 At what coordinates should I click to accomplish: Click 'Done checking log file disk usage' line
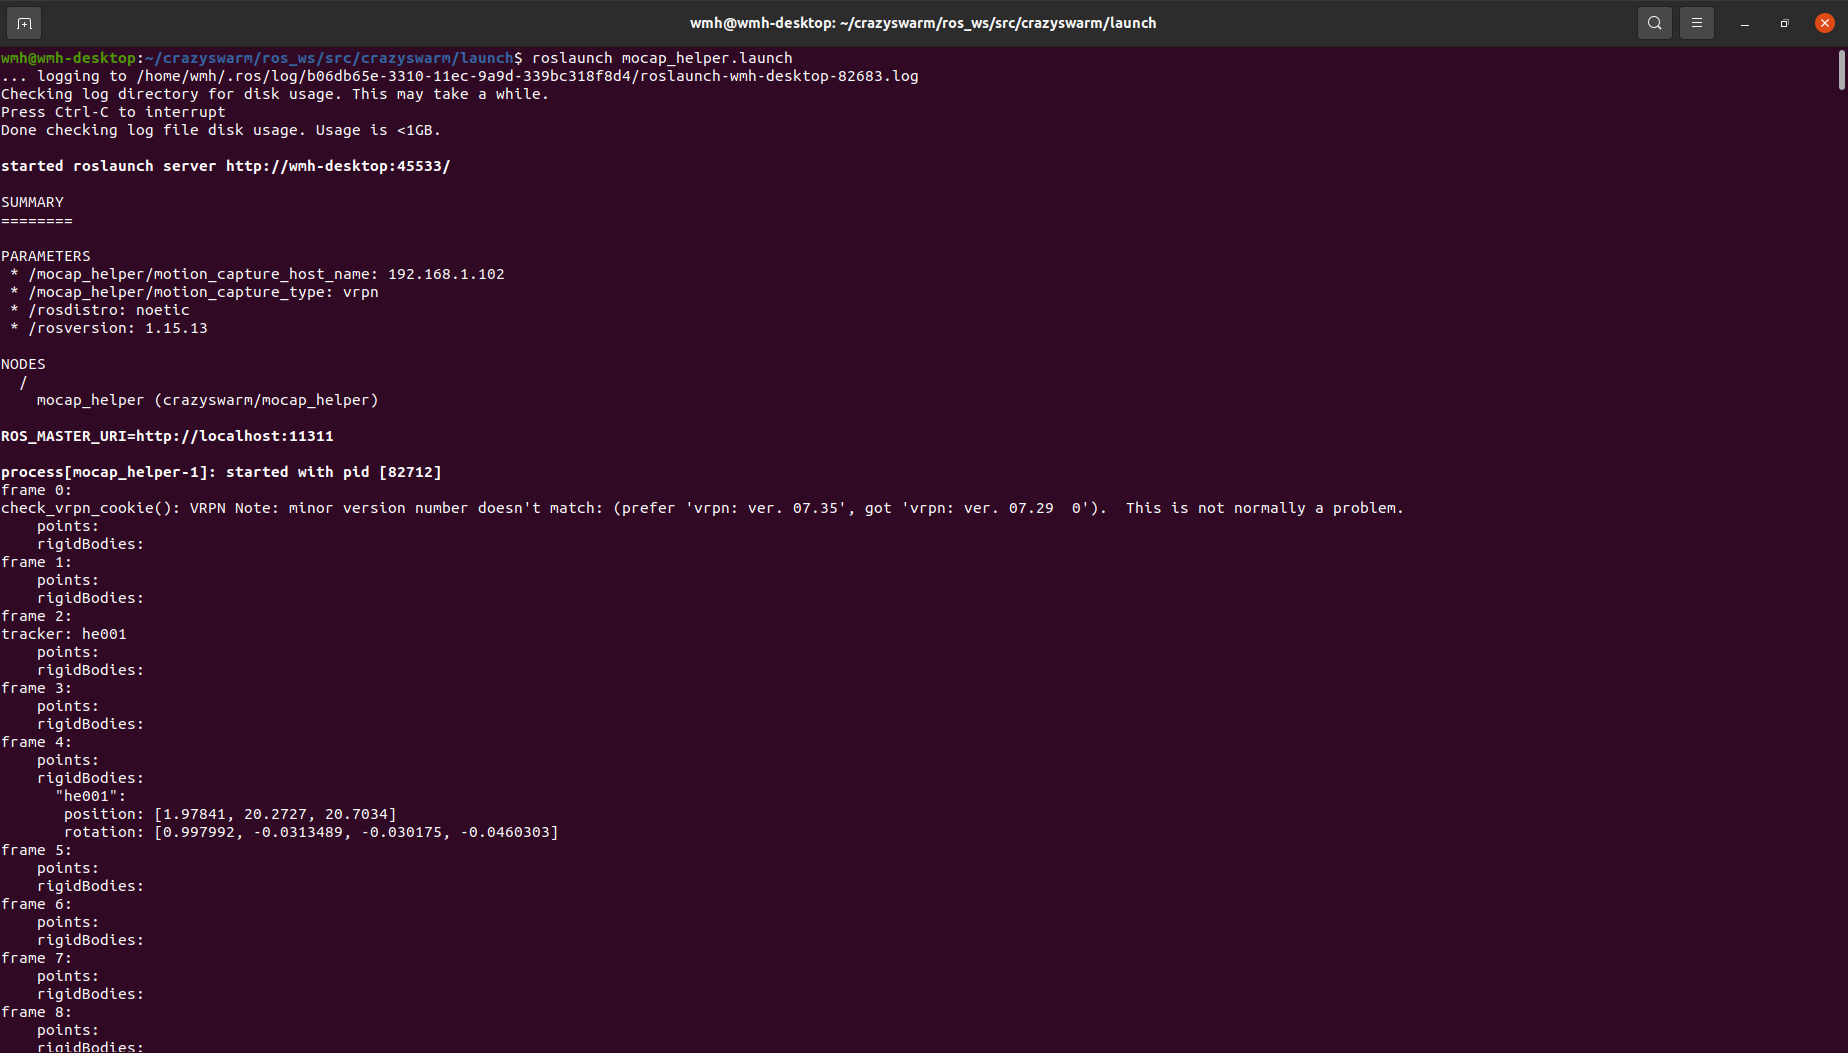221,130
